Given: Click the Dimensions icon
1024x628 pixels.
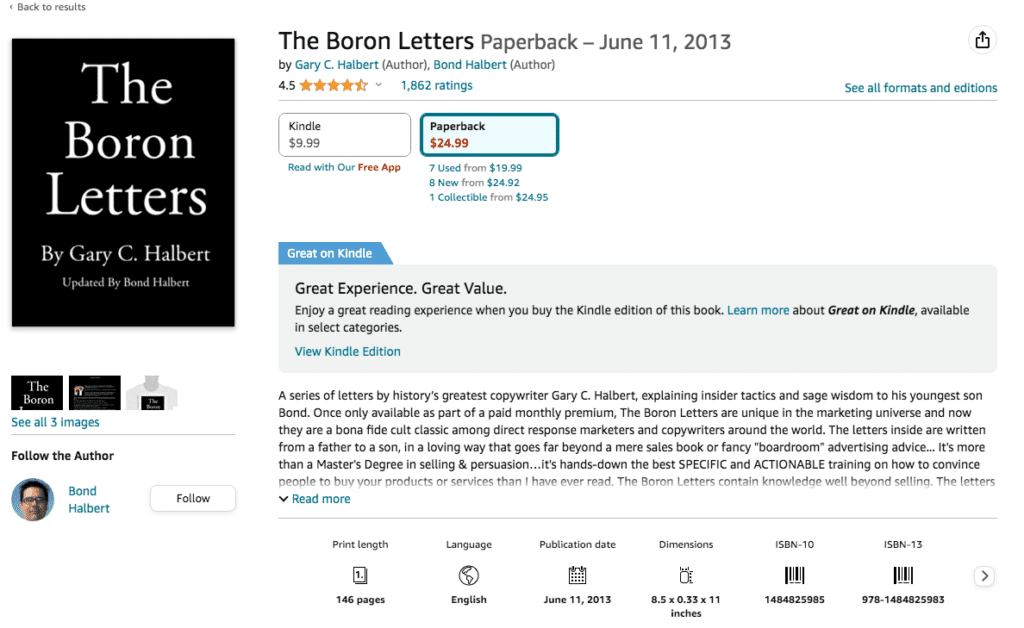Looking at the screenshot, I should pyautogui.click(x=686, y=575).
